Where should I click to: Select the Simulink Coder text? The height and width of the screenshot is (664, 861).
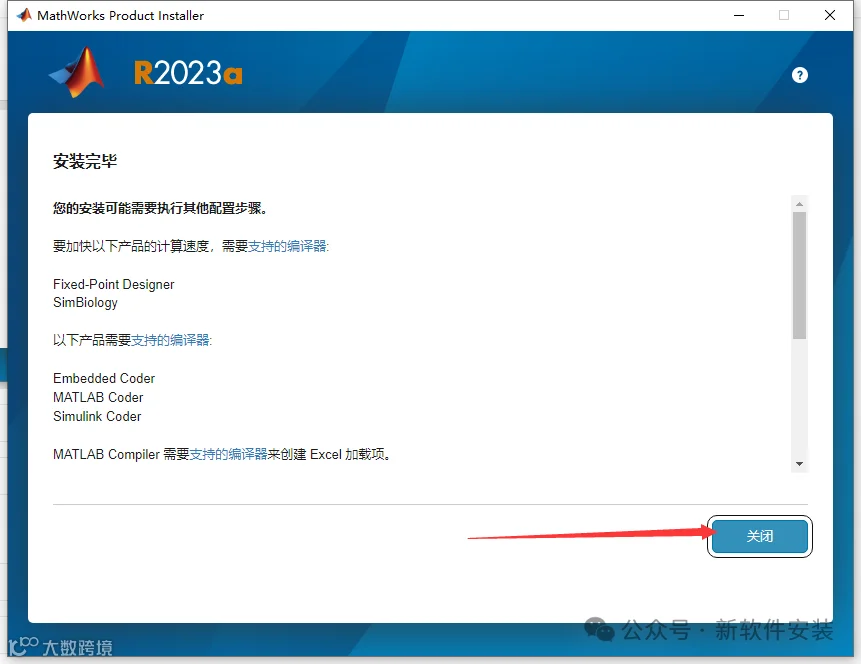pyautogui.click(x=97, y=416)
